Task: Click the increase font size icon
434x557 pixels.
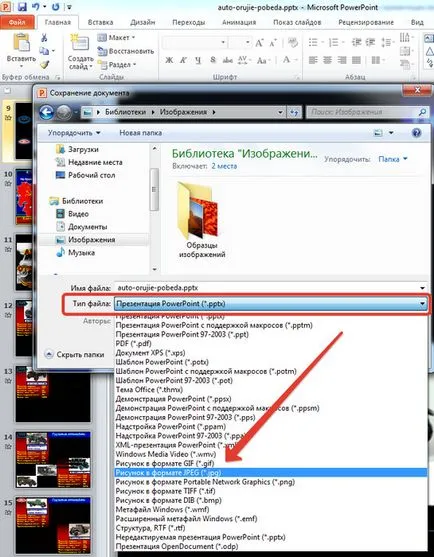Action: pyautogui.click(x=259, y=43)
